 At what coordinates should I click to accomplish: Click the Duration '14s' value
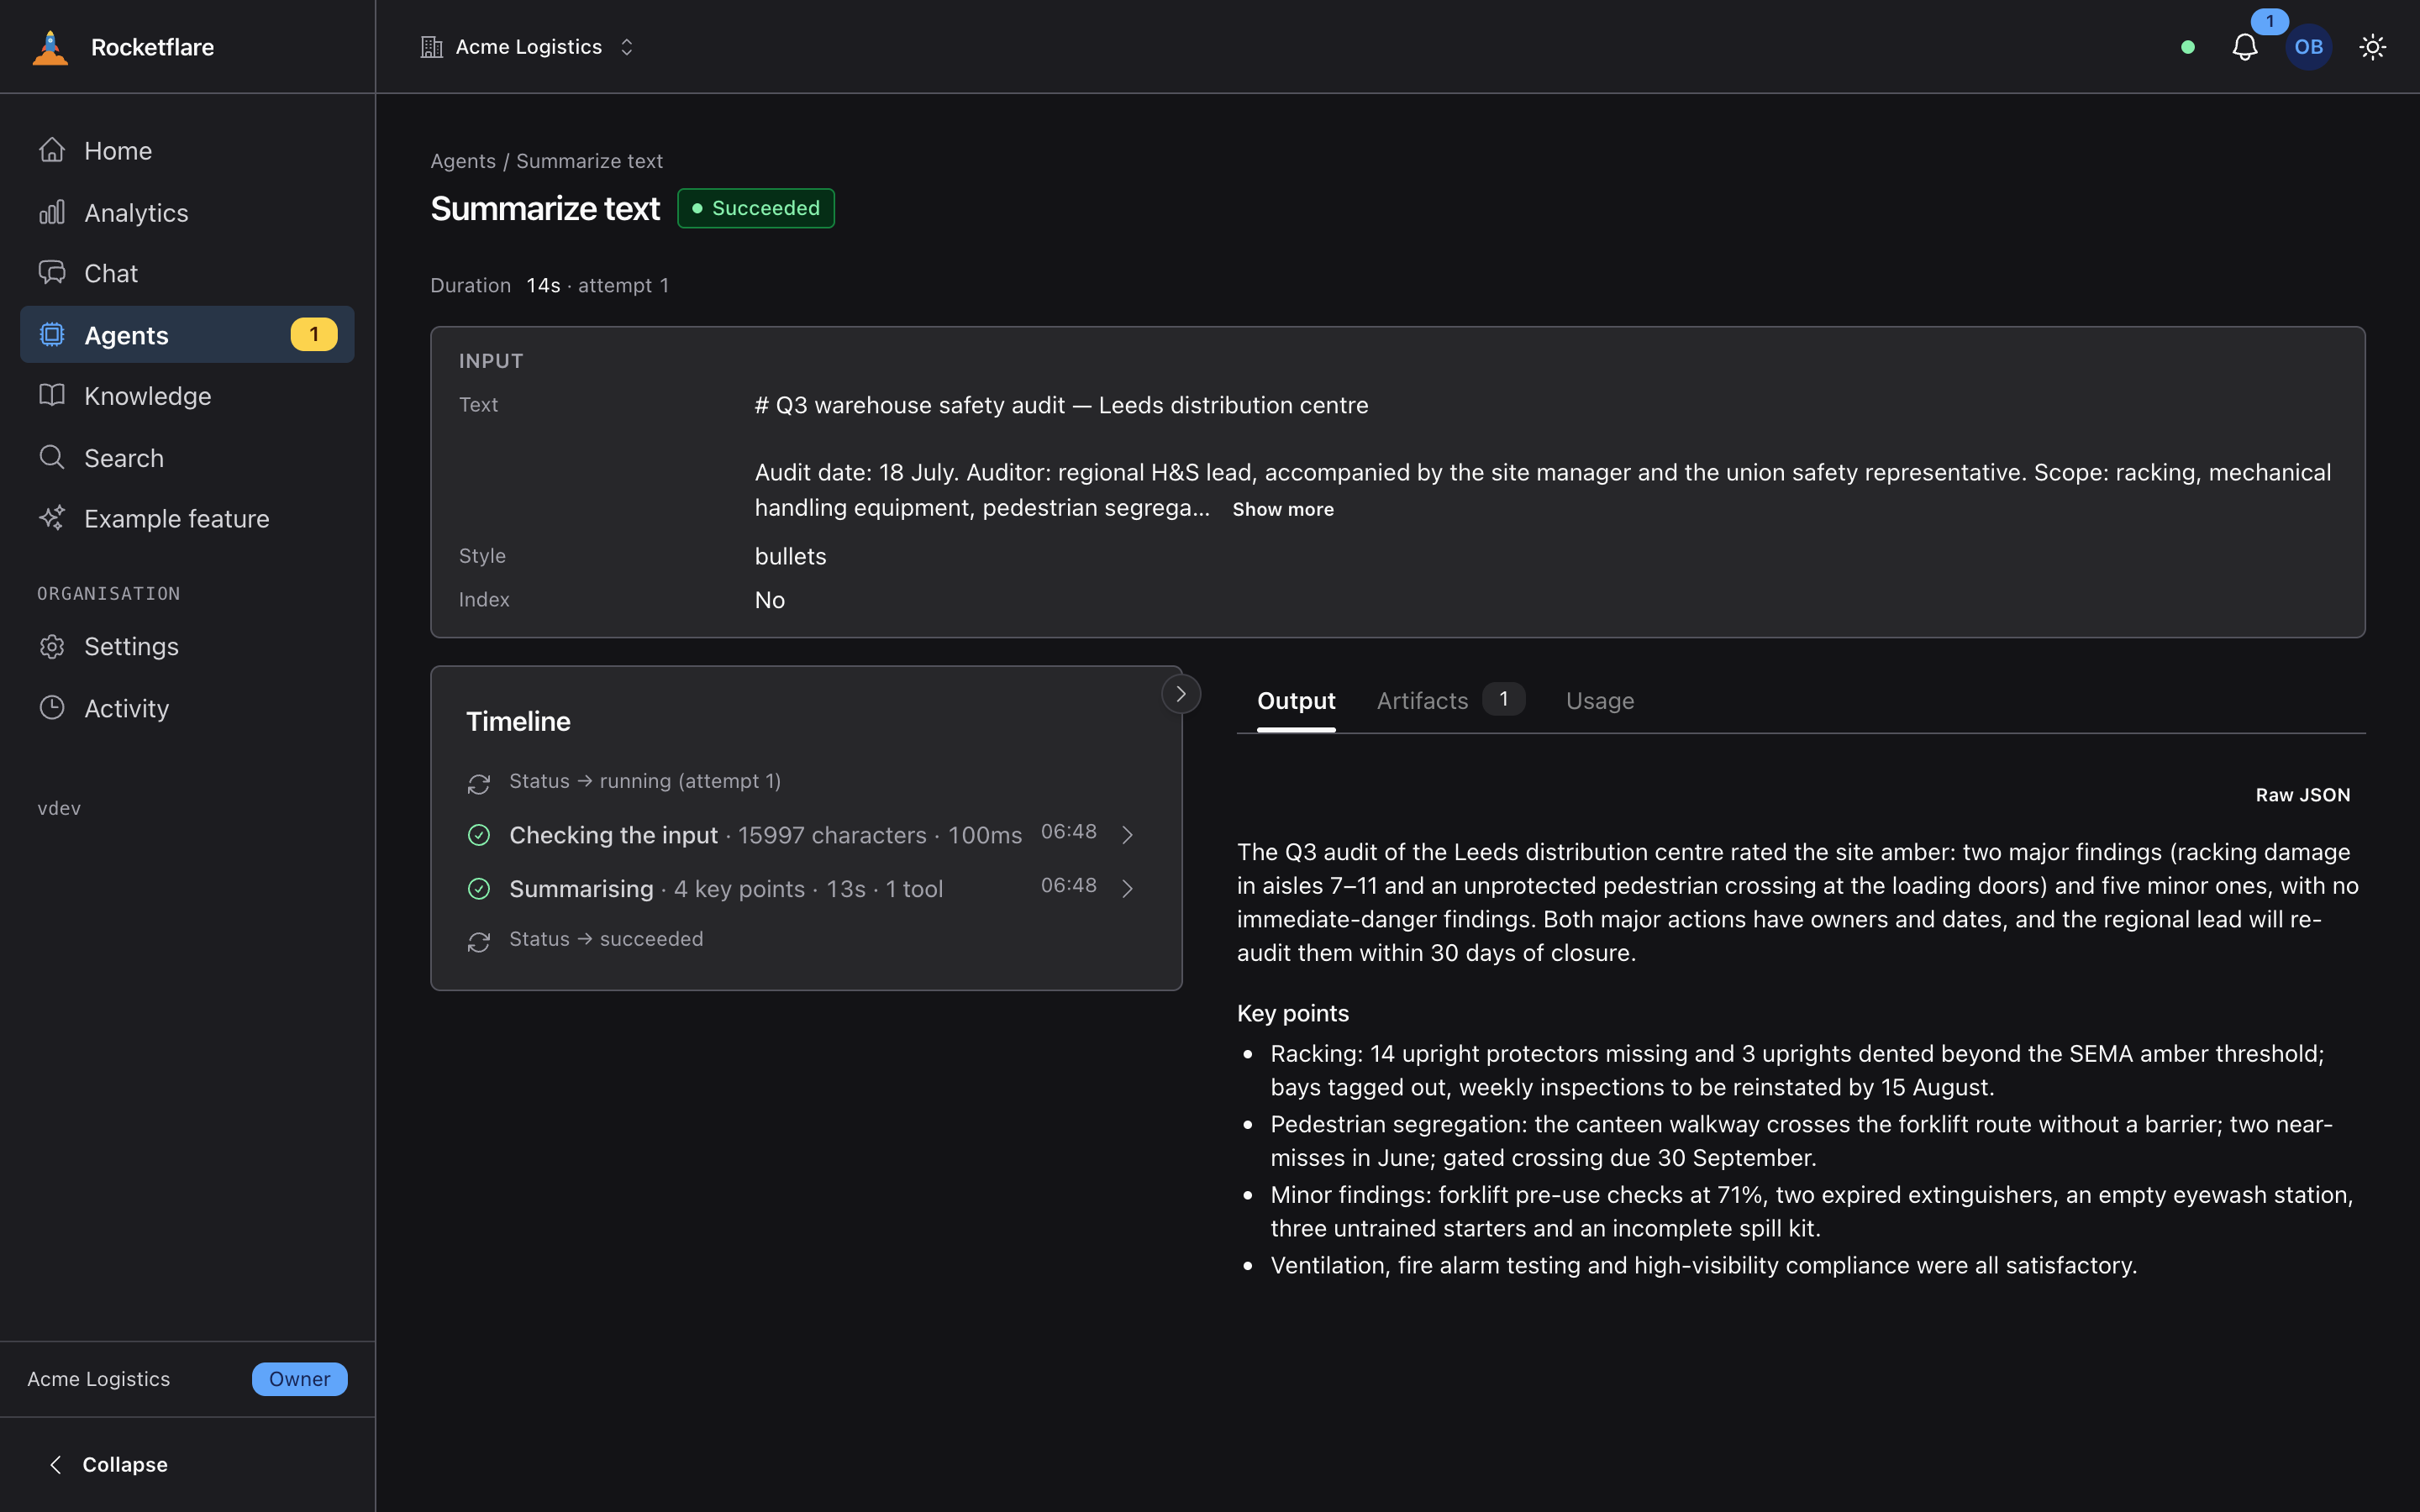coord(543,285)
